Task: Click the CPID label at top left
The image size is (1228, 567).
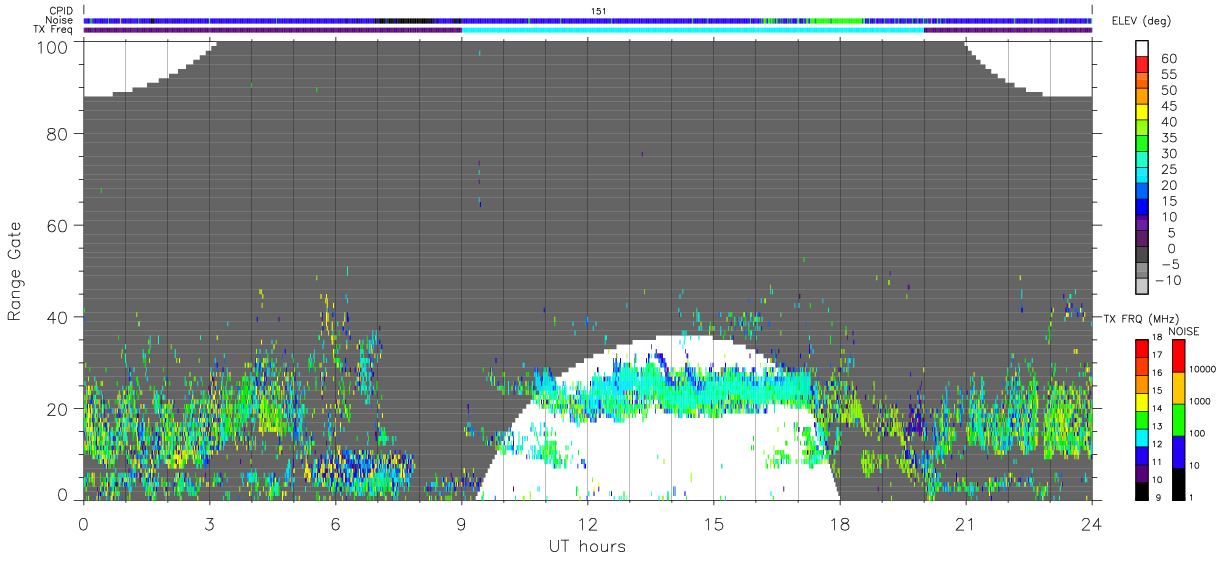Action: 59,11
